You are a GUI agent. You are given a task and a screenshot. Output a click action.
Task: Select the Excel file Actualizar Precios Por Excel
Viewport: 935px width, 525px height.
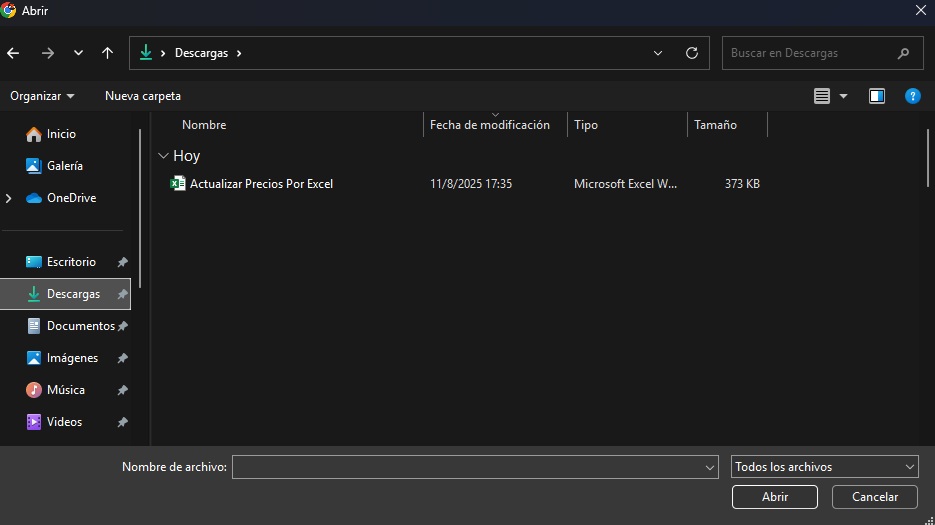(x=261, y=184)
